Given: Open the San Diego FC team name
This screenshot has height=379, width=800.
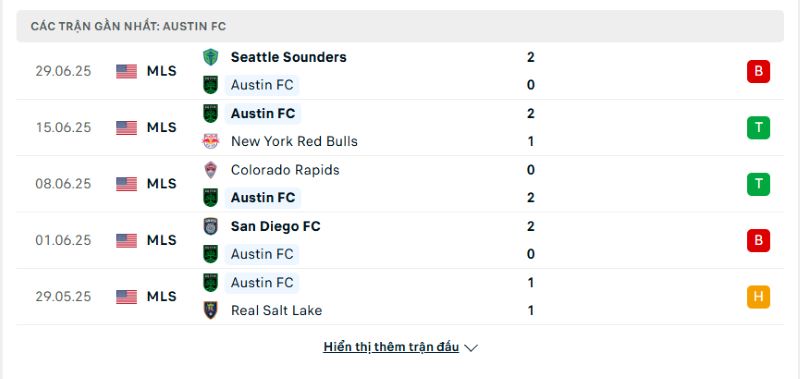Looking at the screenshot, I should [x=276, y=226].
